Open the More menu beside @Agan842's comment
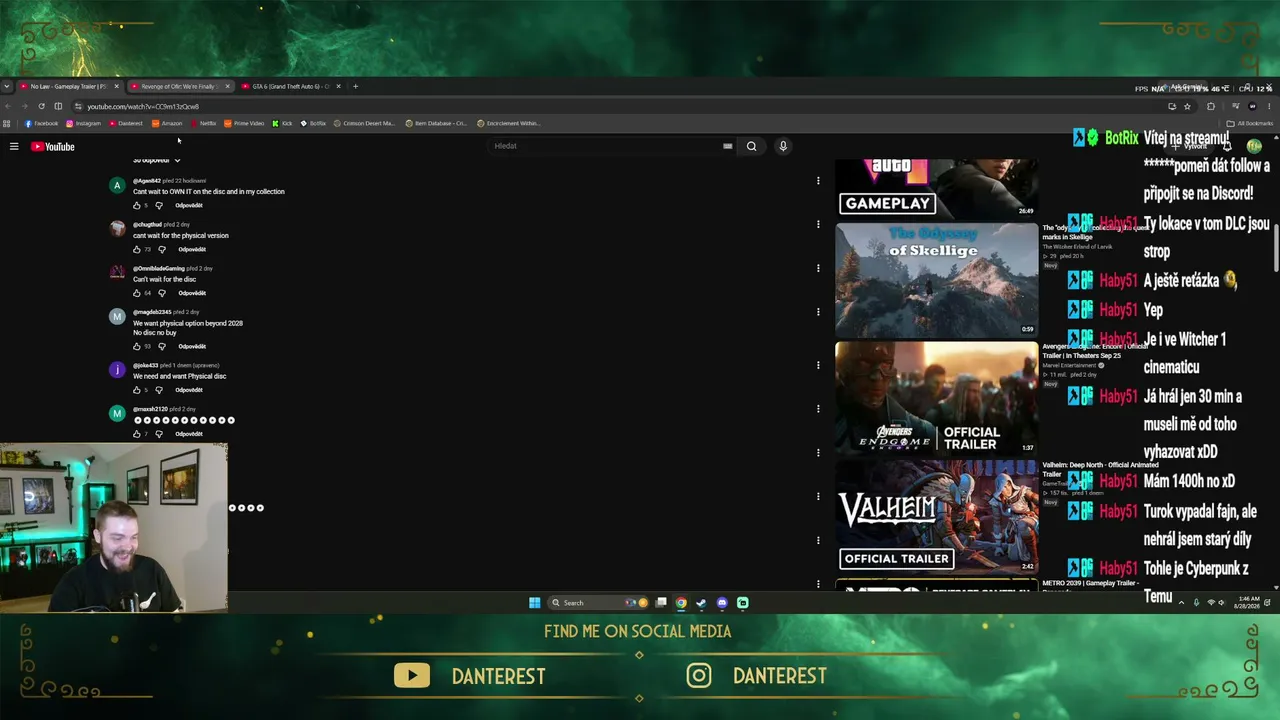Screen dimensions: 1280x720 pos(818,181)
